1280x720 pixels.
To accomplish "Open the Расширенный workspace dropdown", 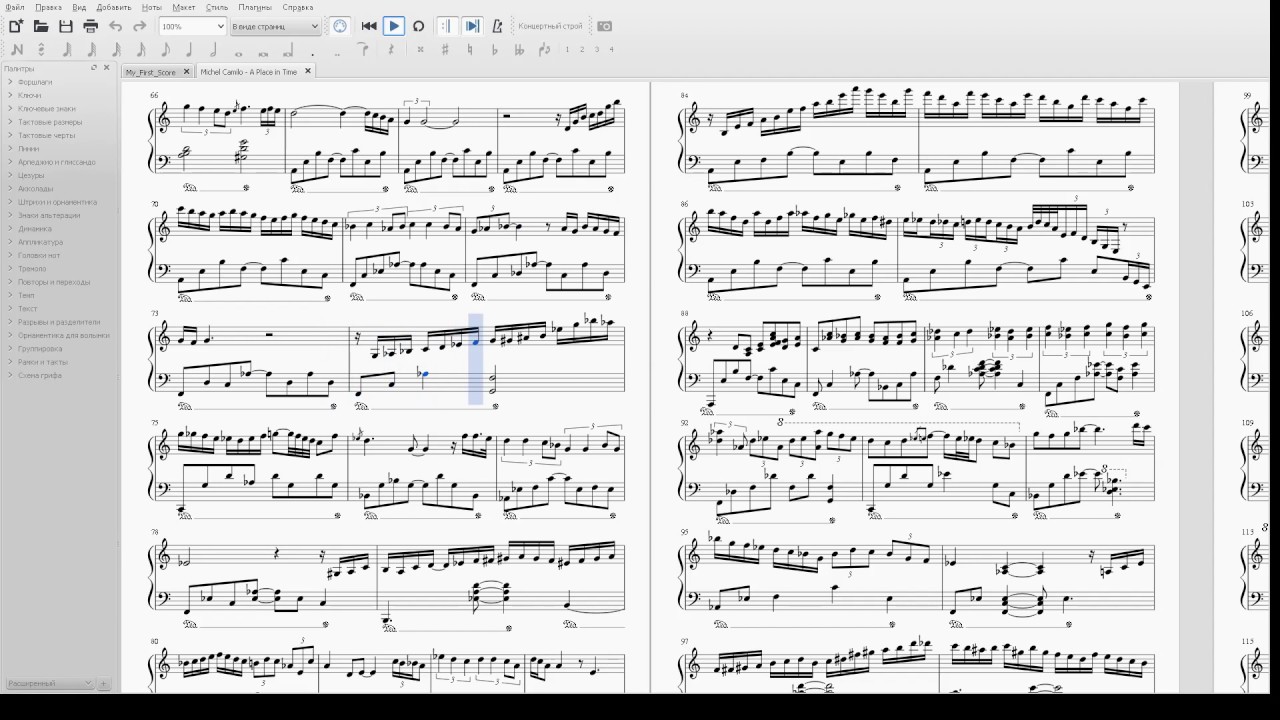I will [49, 684].
